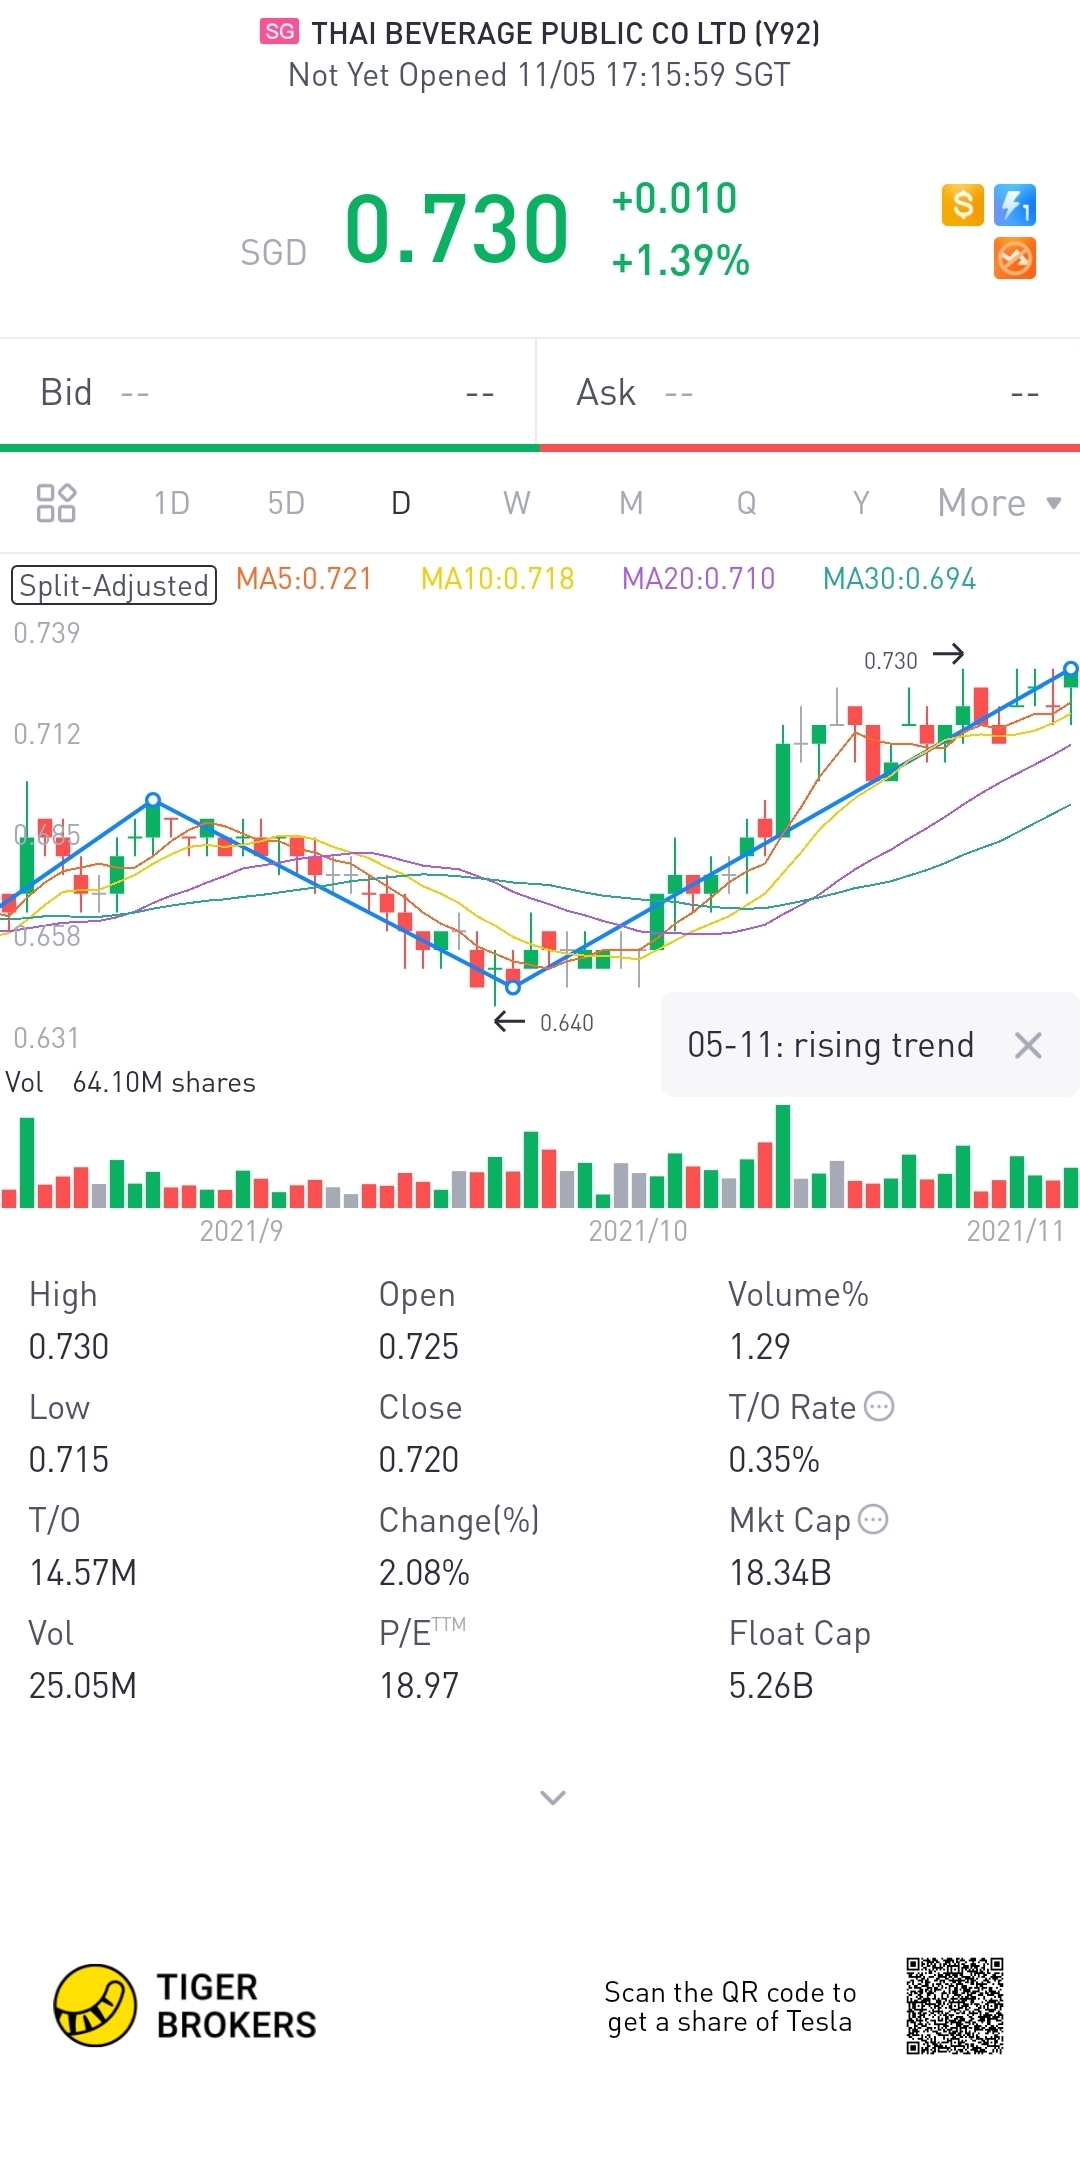Tap the P/E TTM value 18.97
Image resolution: width=1080 pixels, height=2172 pixels.
[419, 1686]
